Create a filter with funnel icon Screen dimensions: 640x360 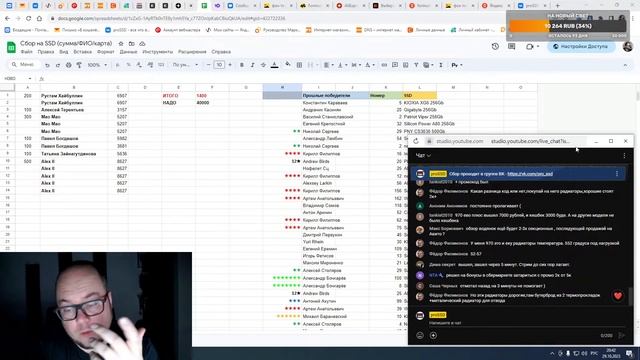click(416, 65)
